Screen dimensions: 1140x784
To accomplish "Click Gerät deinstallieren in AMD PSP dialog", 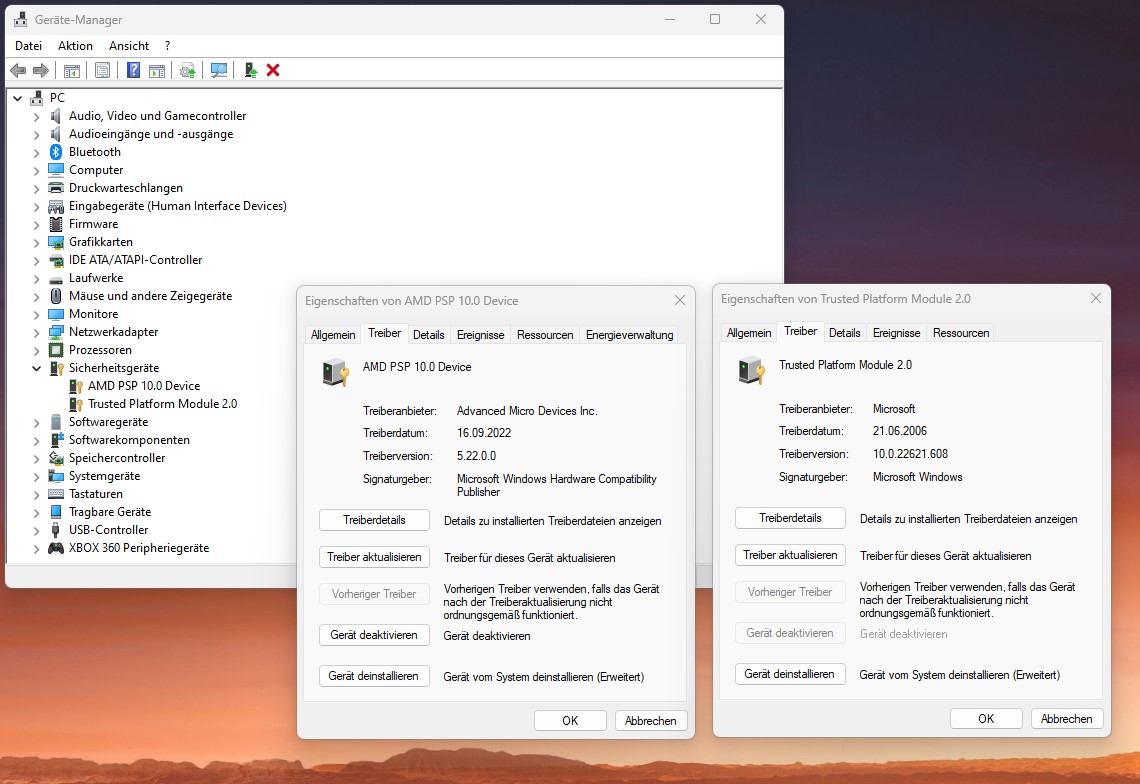I will tap(374, 676).
